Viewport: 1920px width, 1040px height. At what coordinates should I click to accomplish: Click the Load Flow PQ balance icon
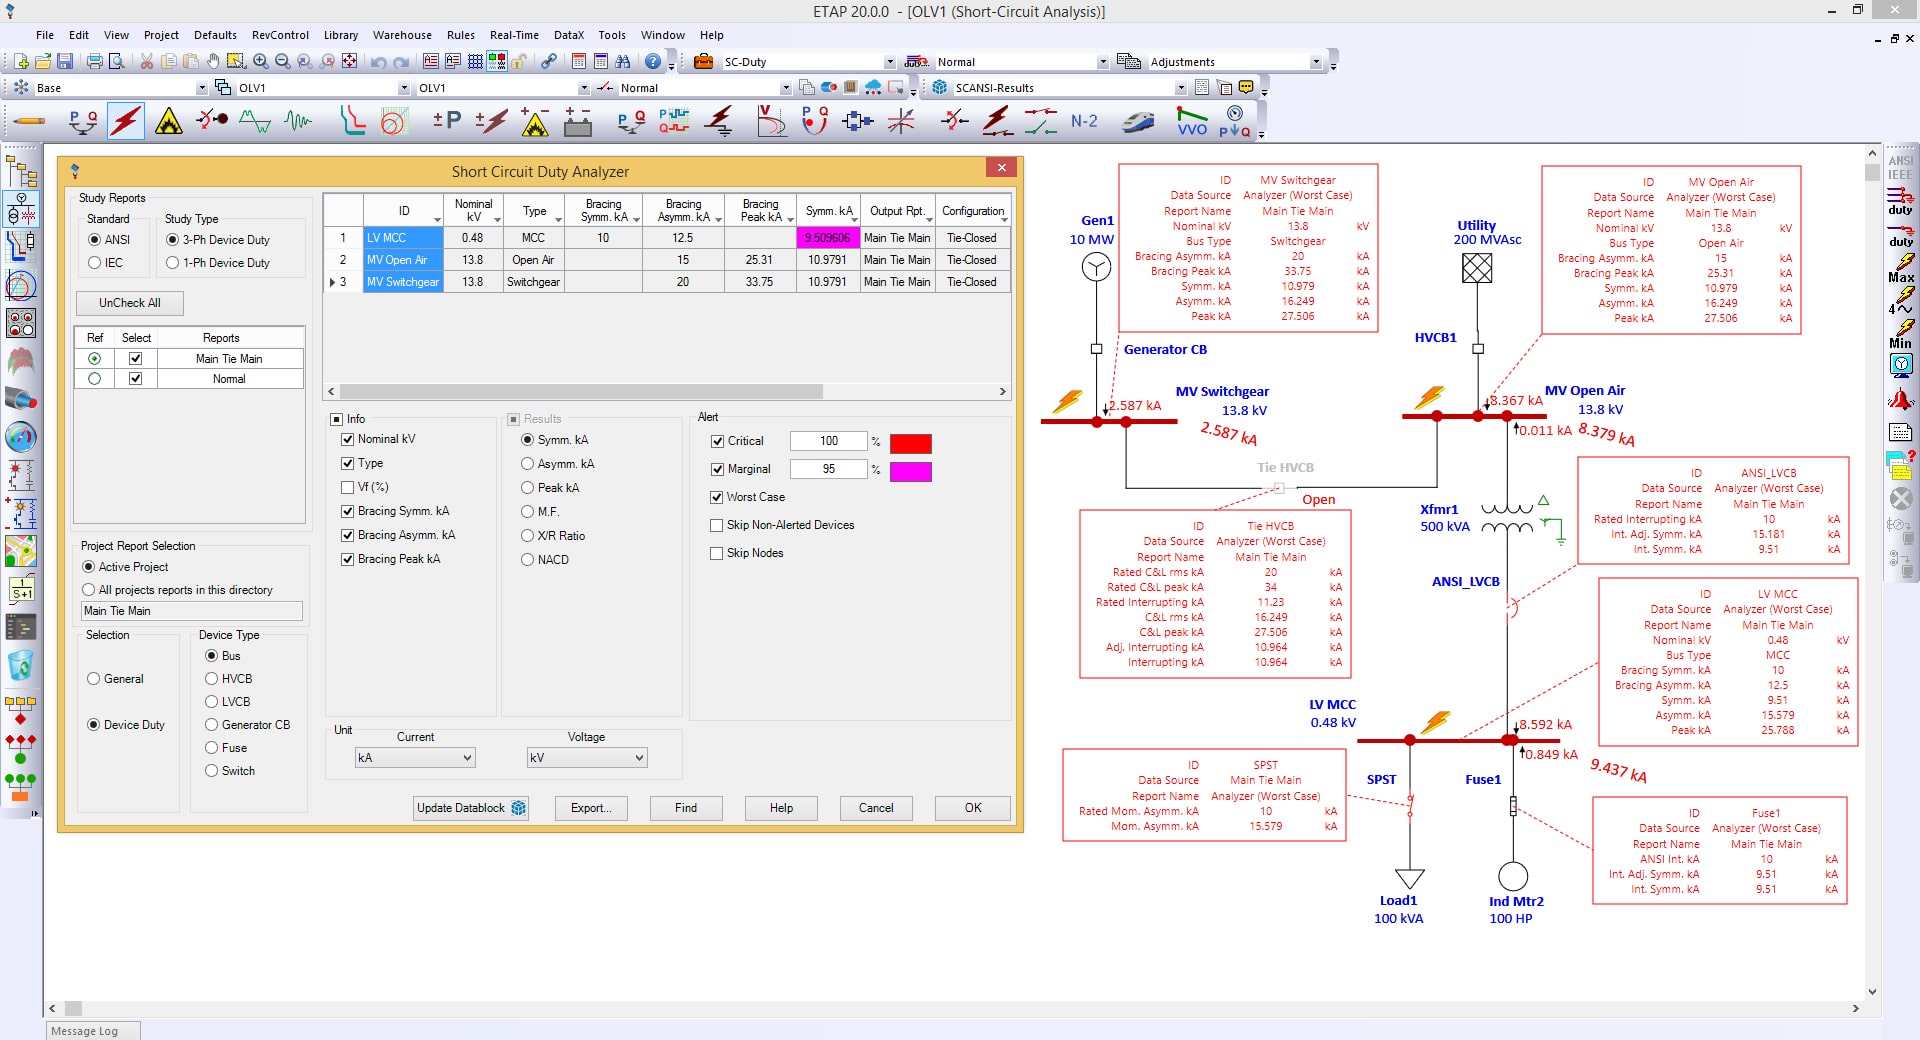pos(83,122)
